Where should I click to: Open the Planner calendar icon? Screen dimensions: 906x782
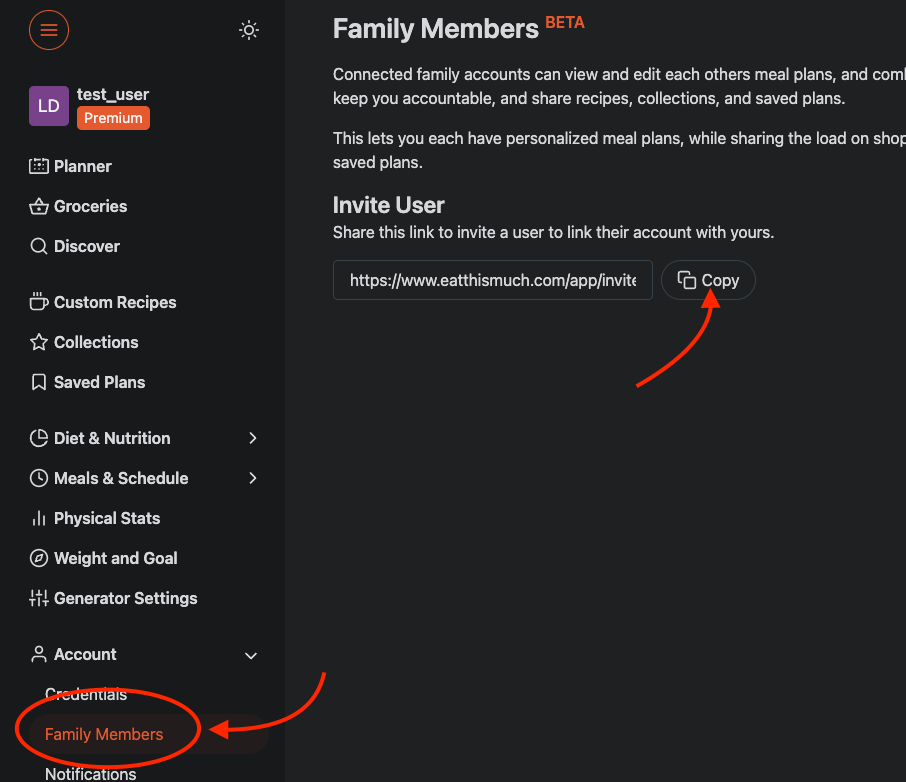39,166
